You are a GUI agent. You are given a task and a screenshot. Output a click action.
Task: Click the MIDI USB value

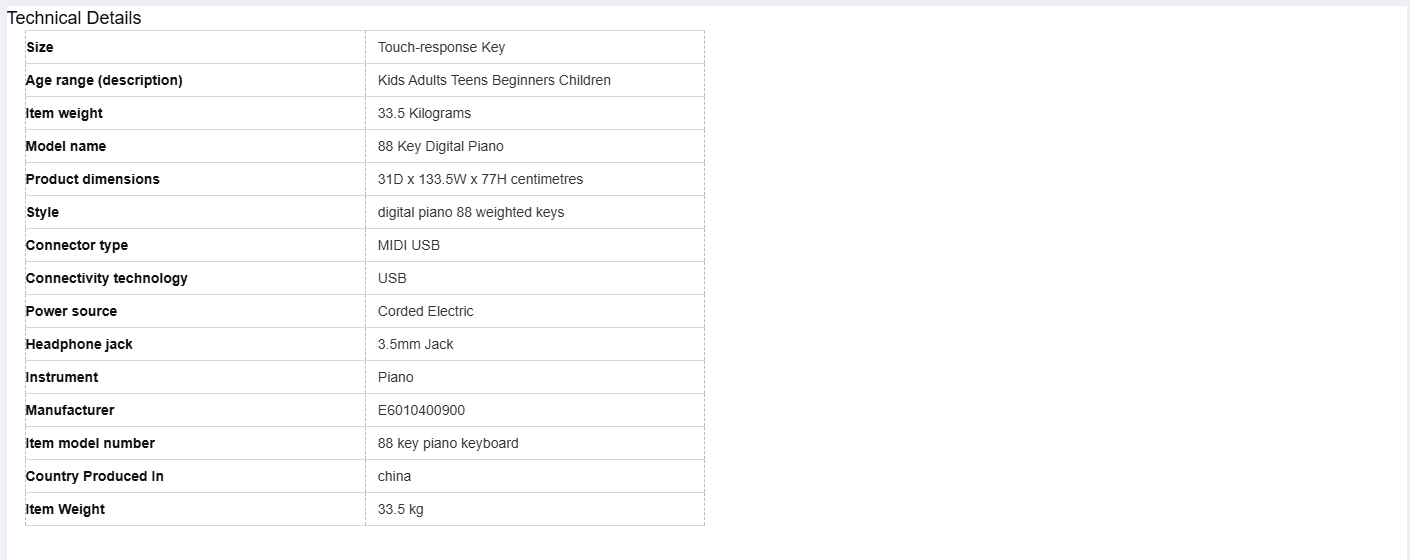pos(409,245)
